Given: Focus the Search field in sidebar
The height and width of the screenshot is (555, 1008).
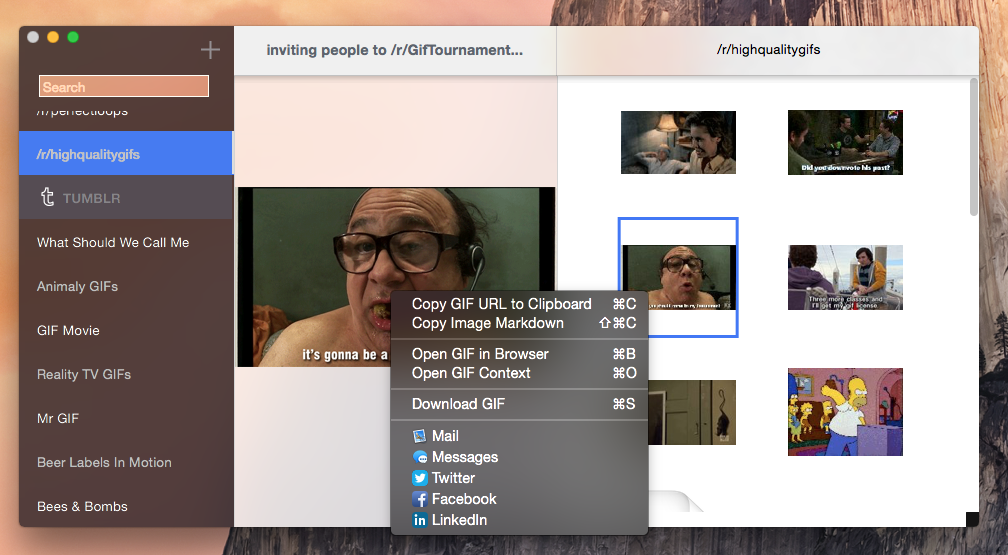Looking at the screenshot, I should tap(124, 86).
